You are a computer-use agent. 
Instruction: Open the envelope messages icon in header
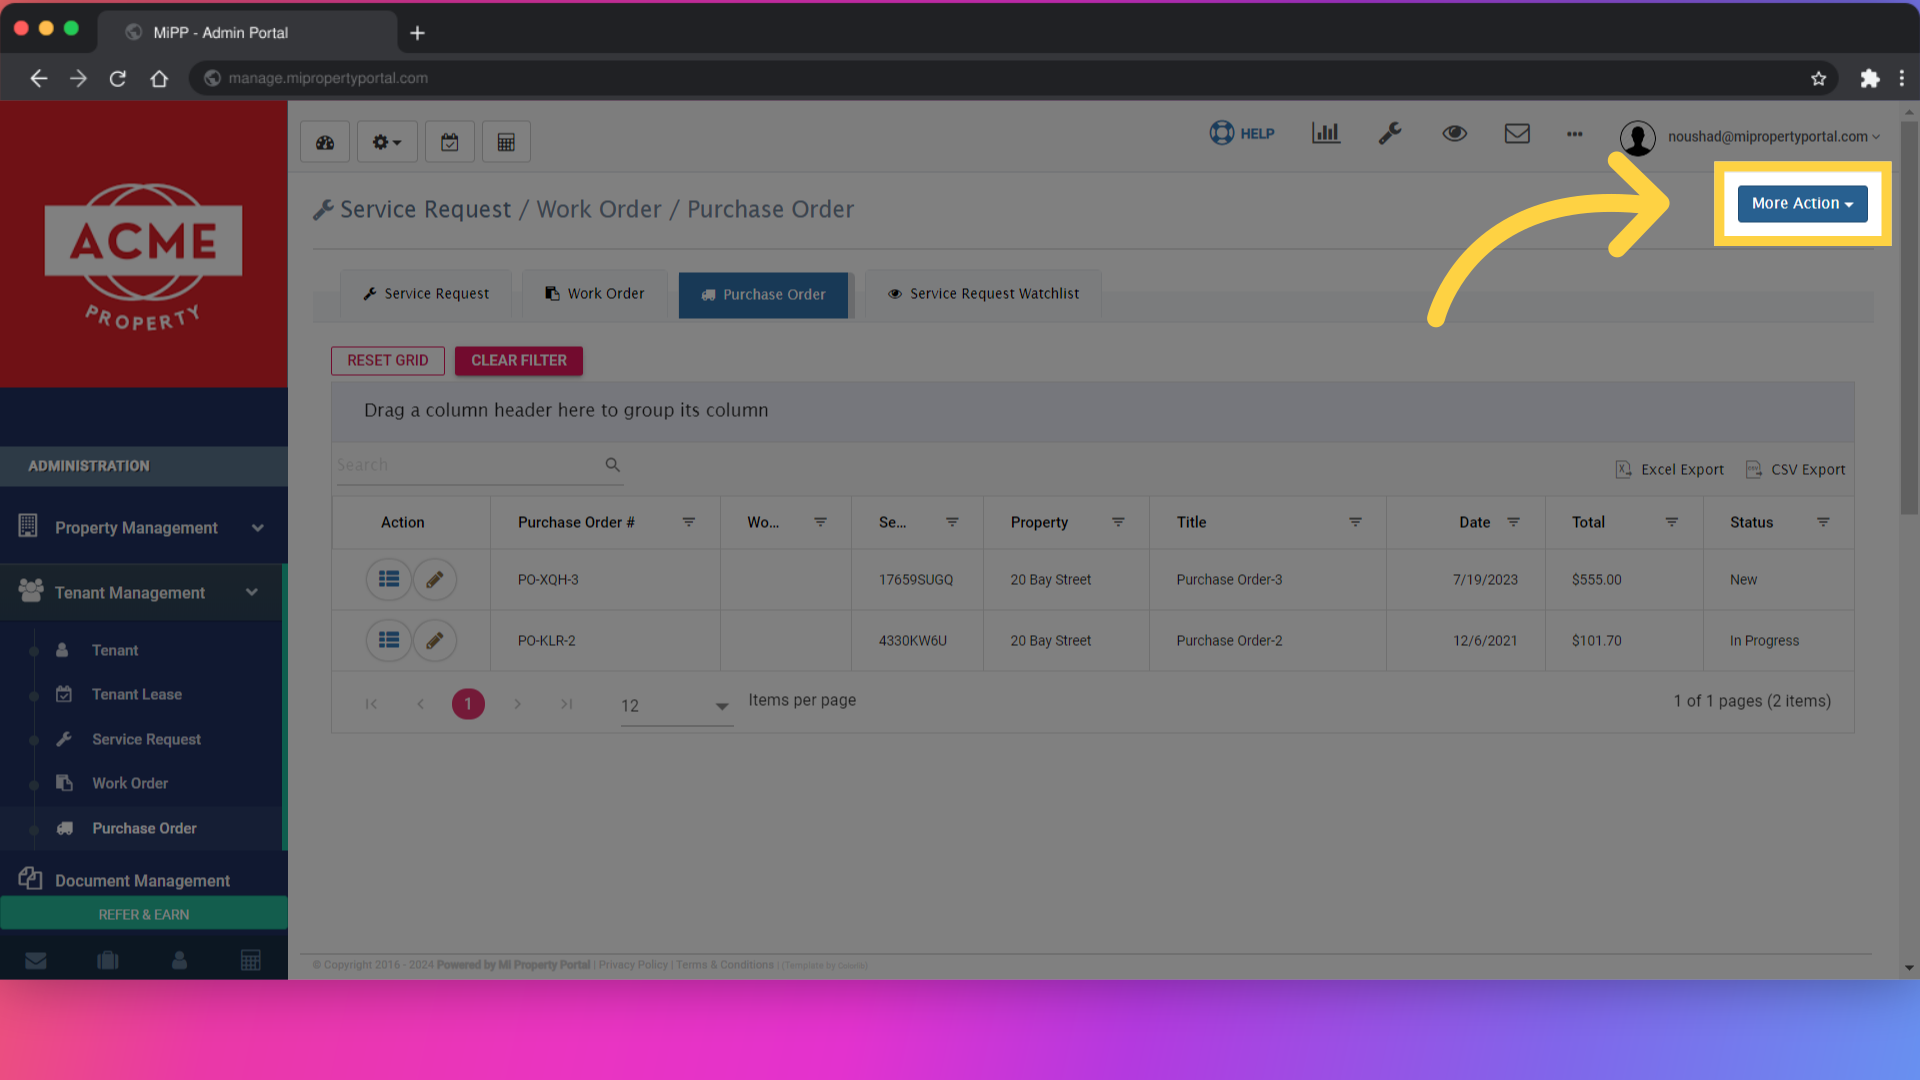tap(1517, 133)
